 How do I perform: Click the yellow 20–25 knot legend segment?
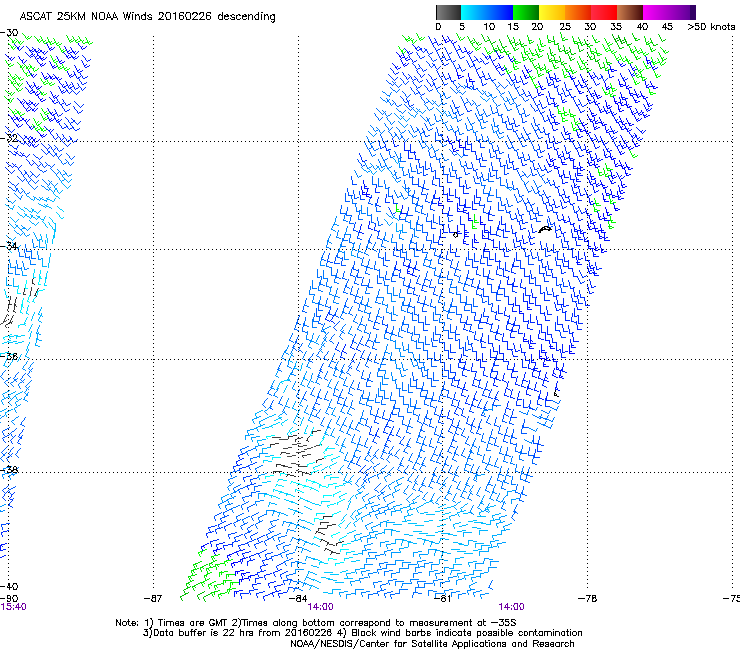[552, 12]
